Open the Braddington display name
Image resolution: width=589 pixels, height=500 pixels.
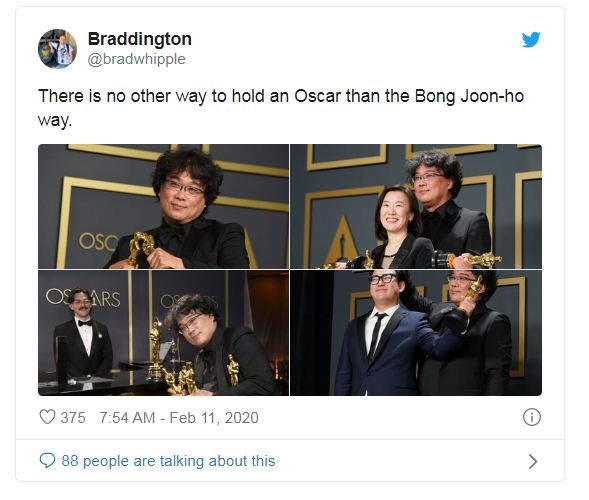point(140,39)
